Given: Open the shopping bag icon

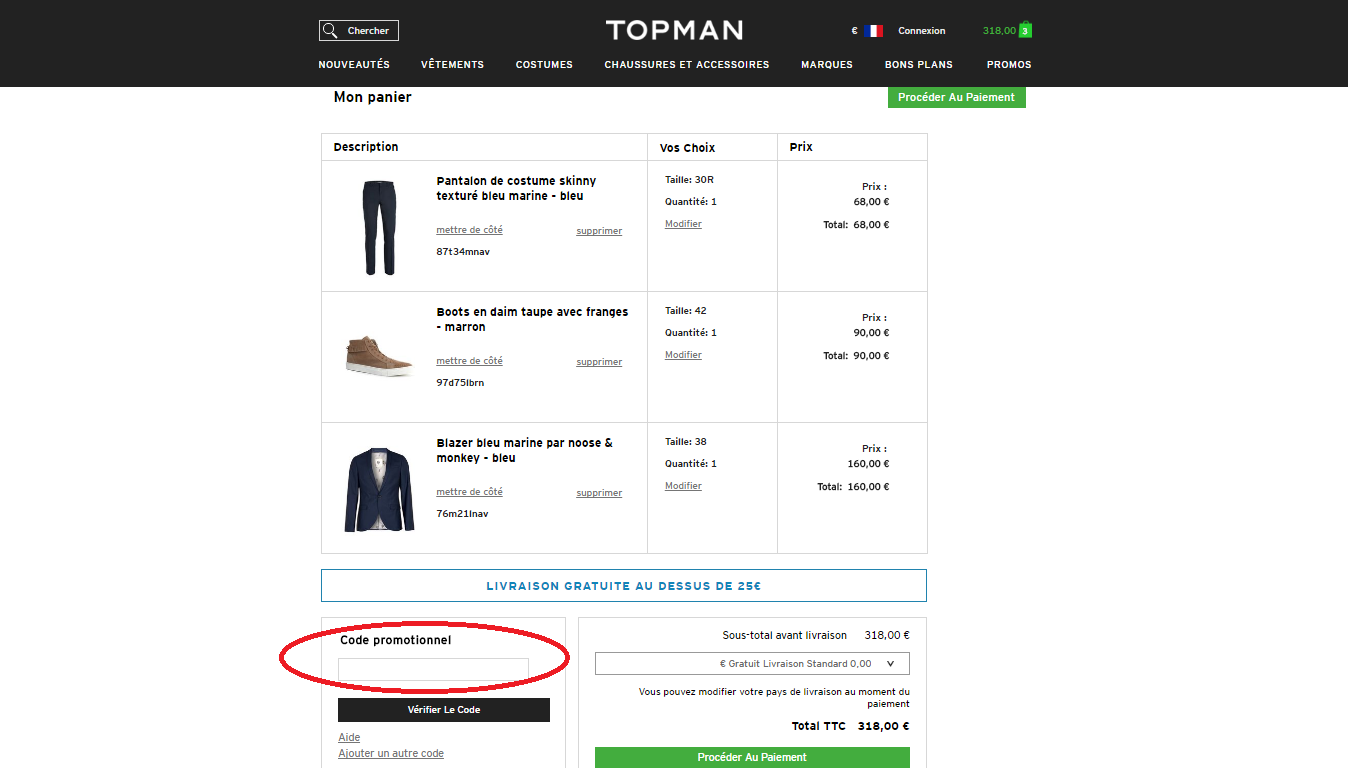Looking at the screenshot, I should 1025,30.
